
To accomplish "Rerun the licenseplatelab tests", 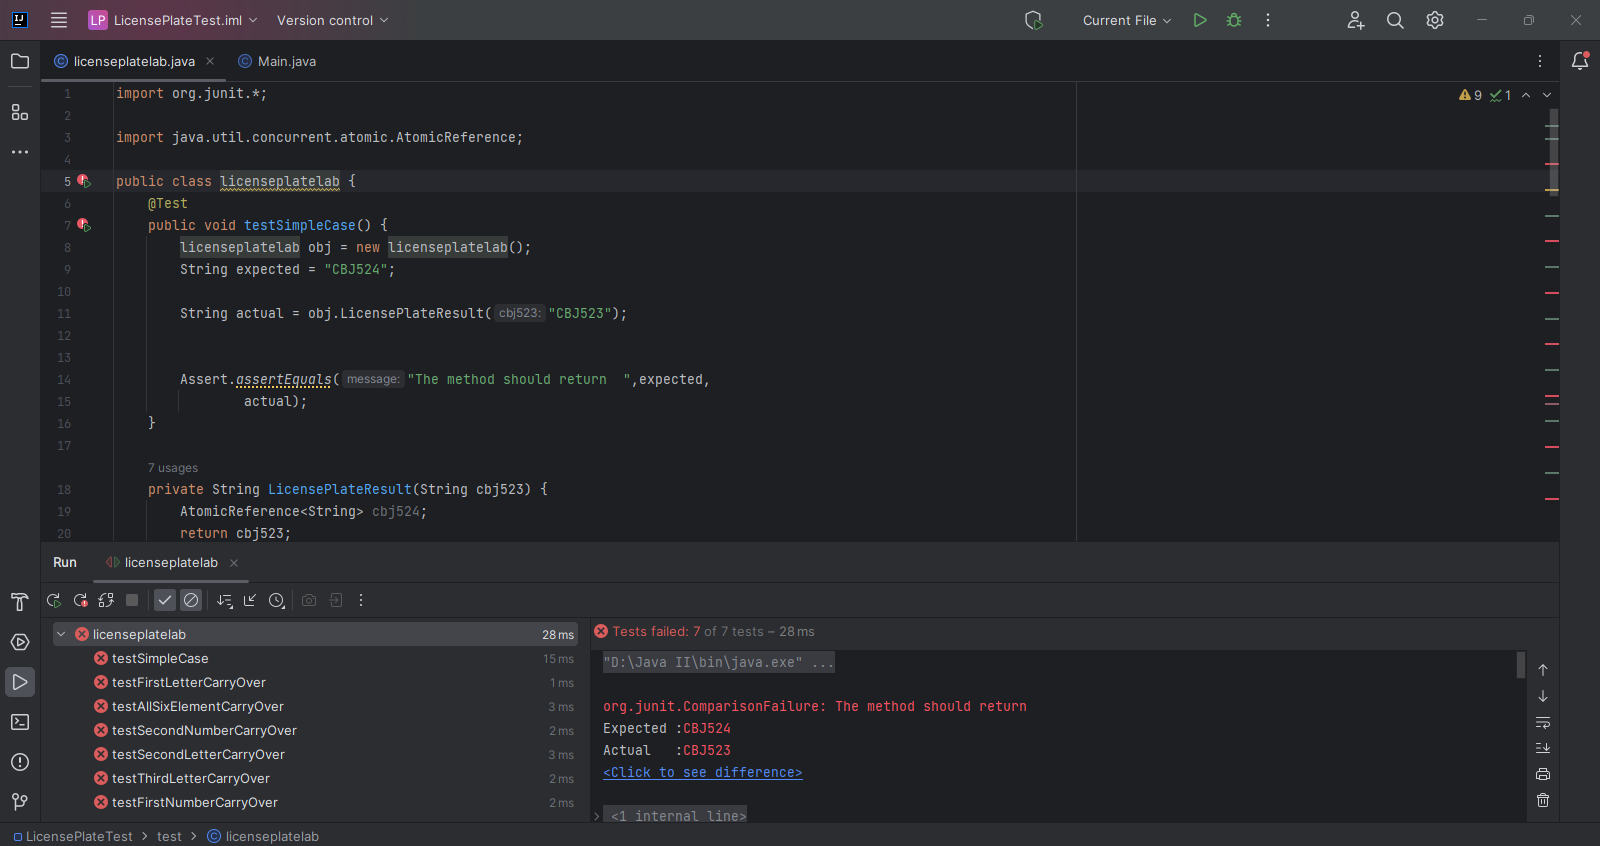I will [54, 600].
